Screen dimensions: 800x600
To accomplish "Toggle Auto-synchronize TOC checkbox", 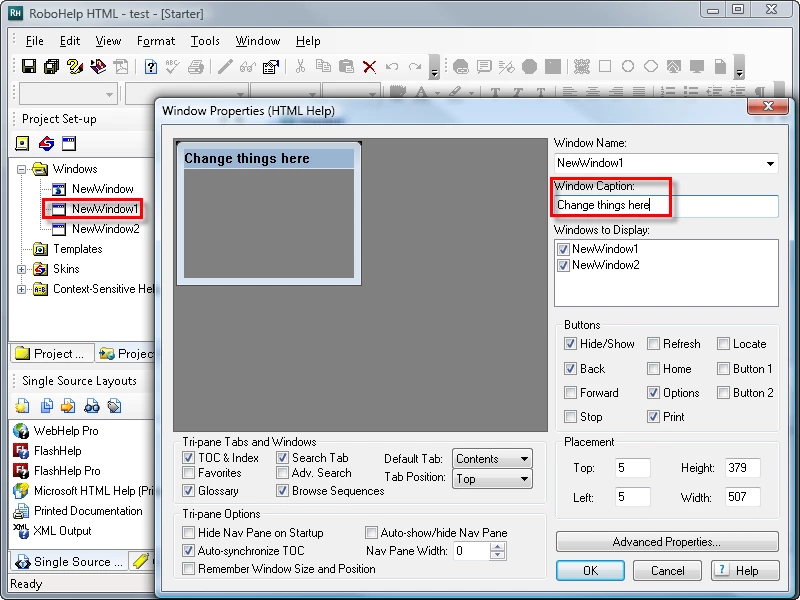I will tap(188, 551).
